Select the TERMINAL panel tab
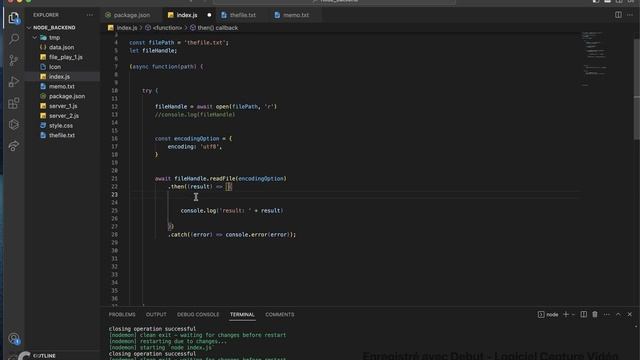The image size is (640, 360). [242, 314]
